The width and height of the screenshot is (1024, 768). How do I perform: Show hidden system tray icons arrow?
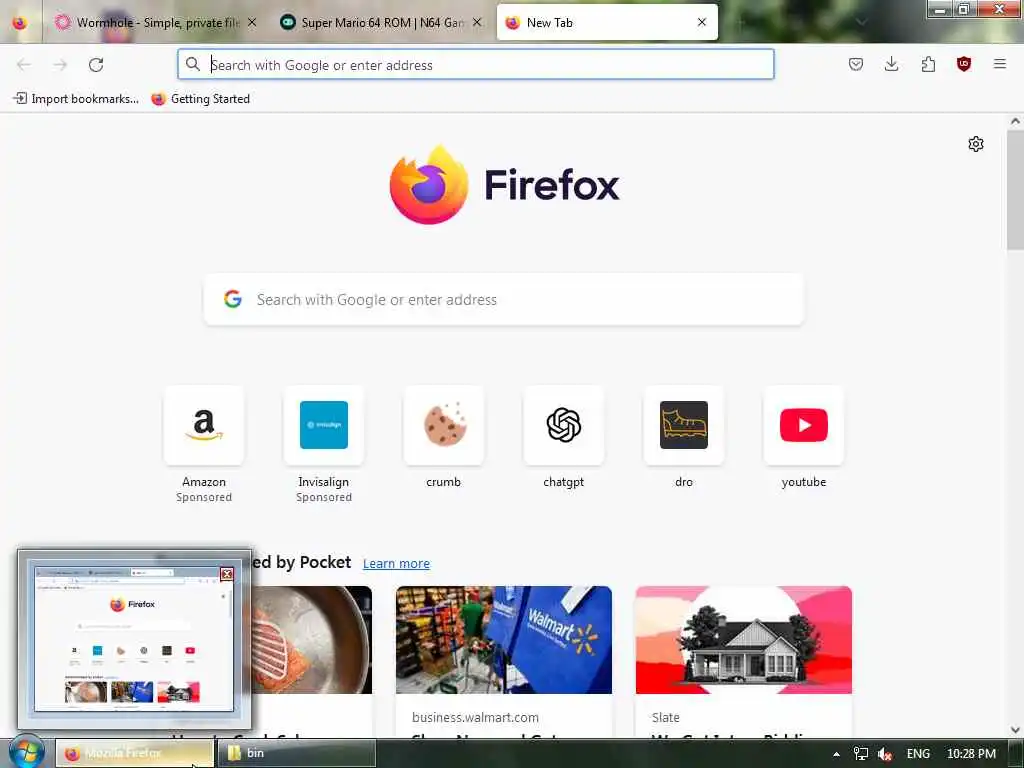[x=836, y=754]
